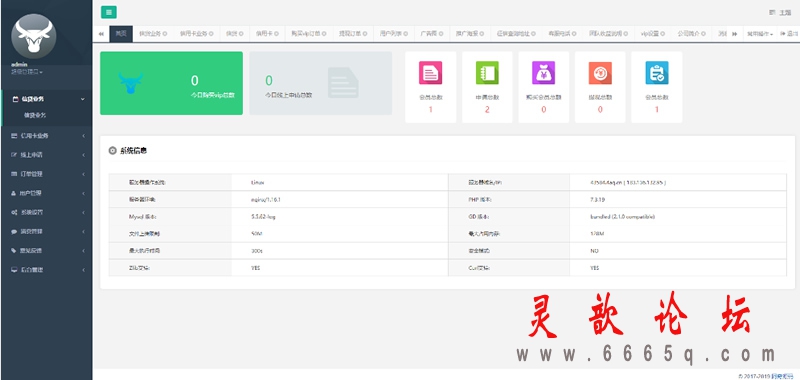The height and width of the screenshot is (380, 800).
Task: Click the orange yen coin icon
Action: [600, 72]
